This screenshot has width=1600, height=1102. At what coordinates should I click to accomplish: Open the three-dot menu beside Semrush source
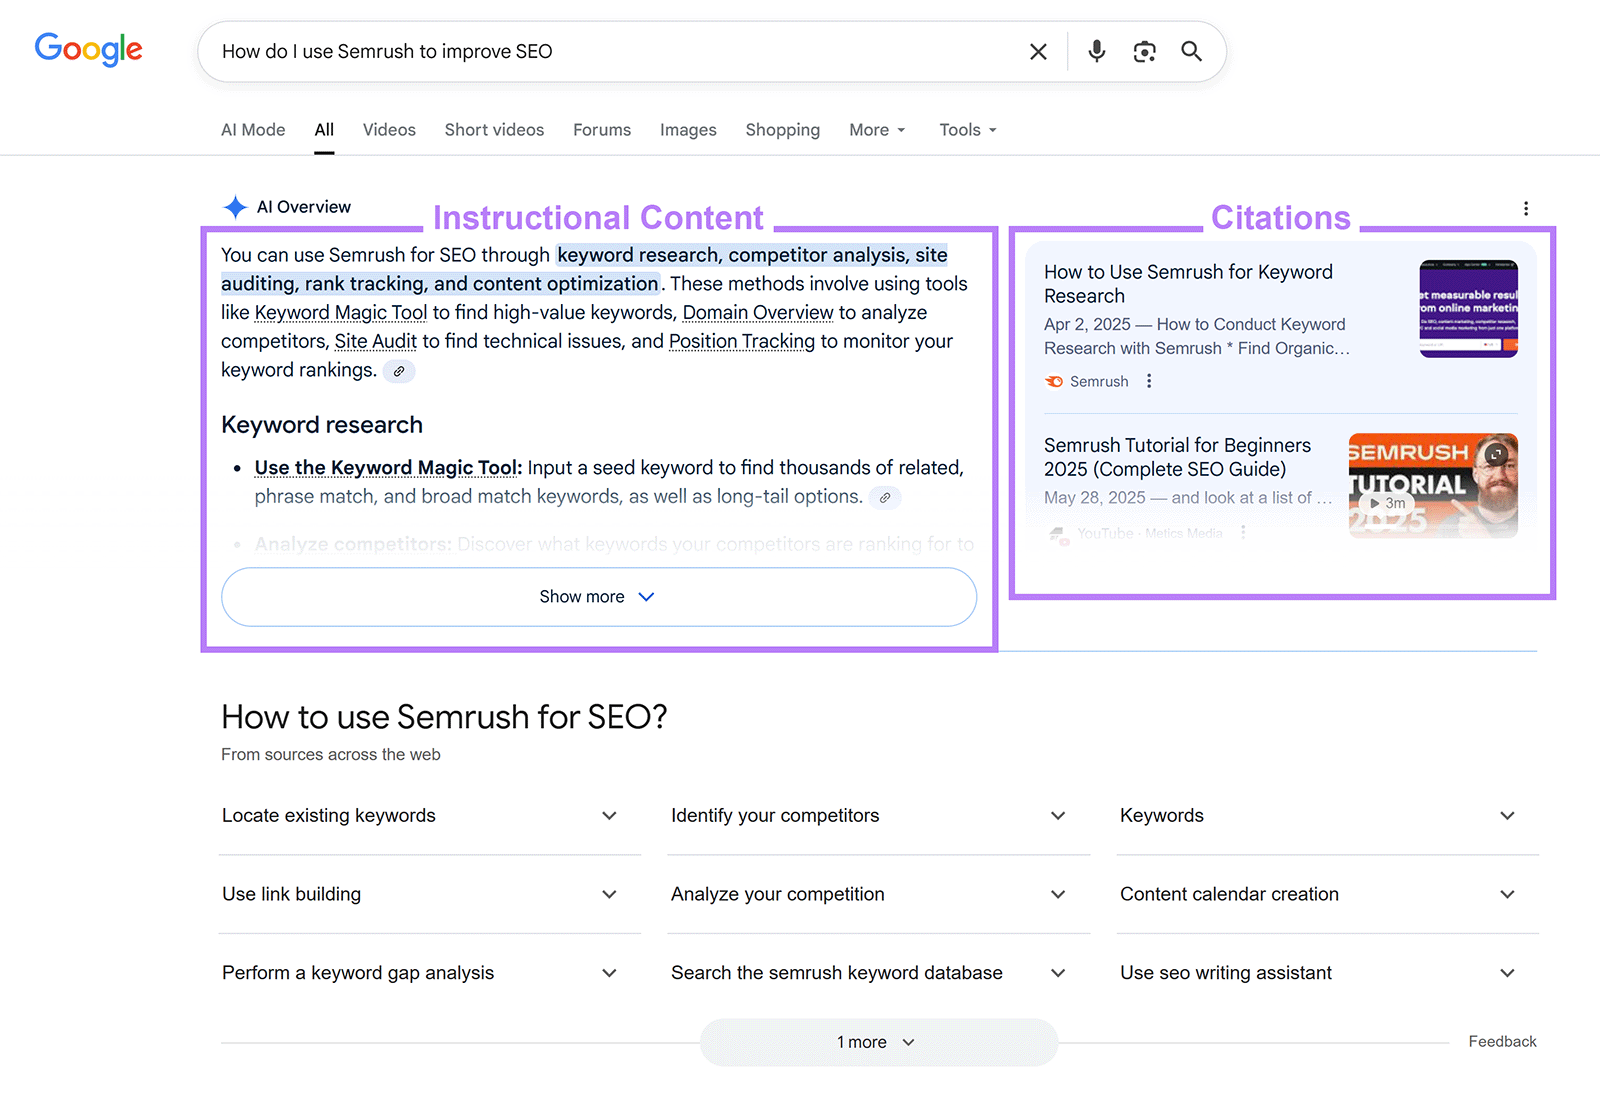coord(1149,381)
